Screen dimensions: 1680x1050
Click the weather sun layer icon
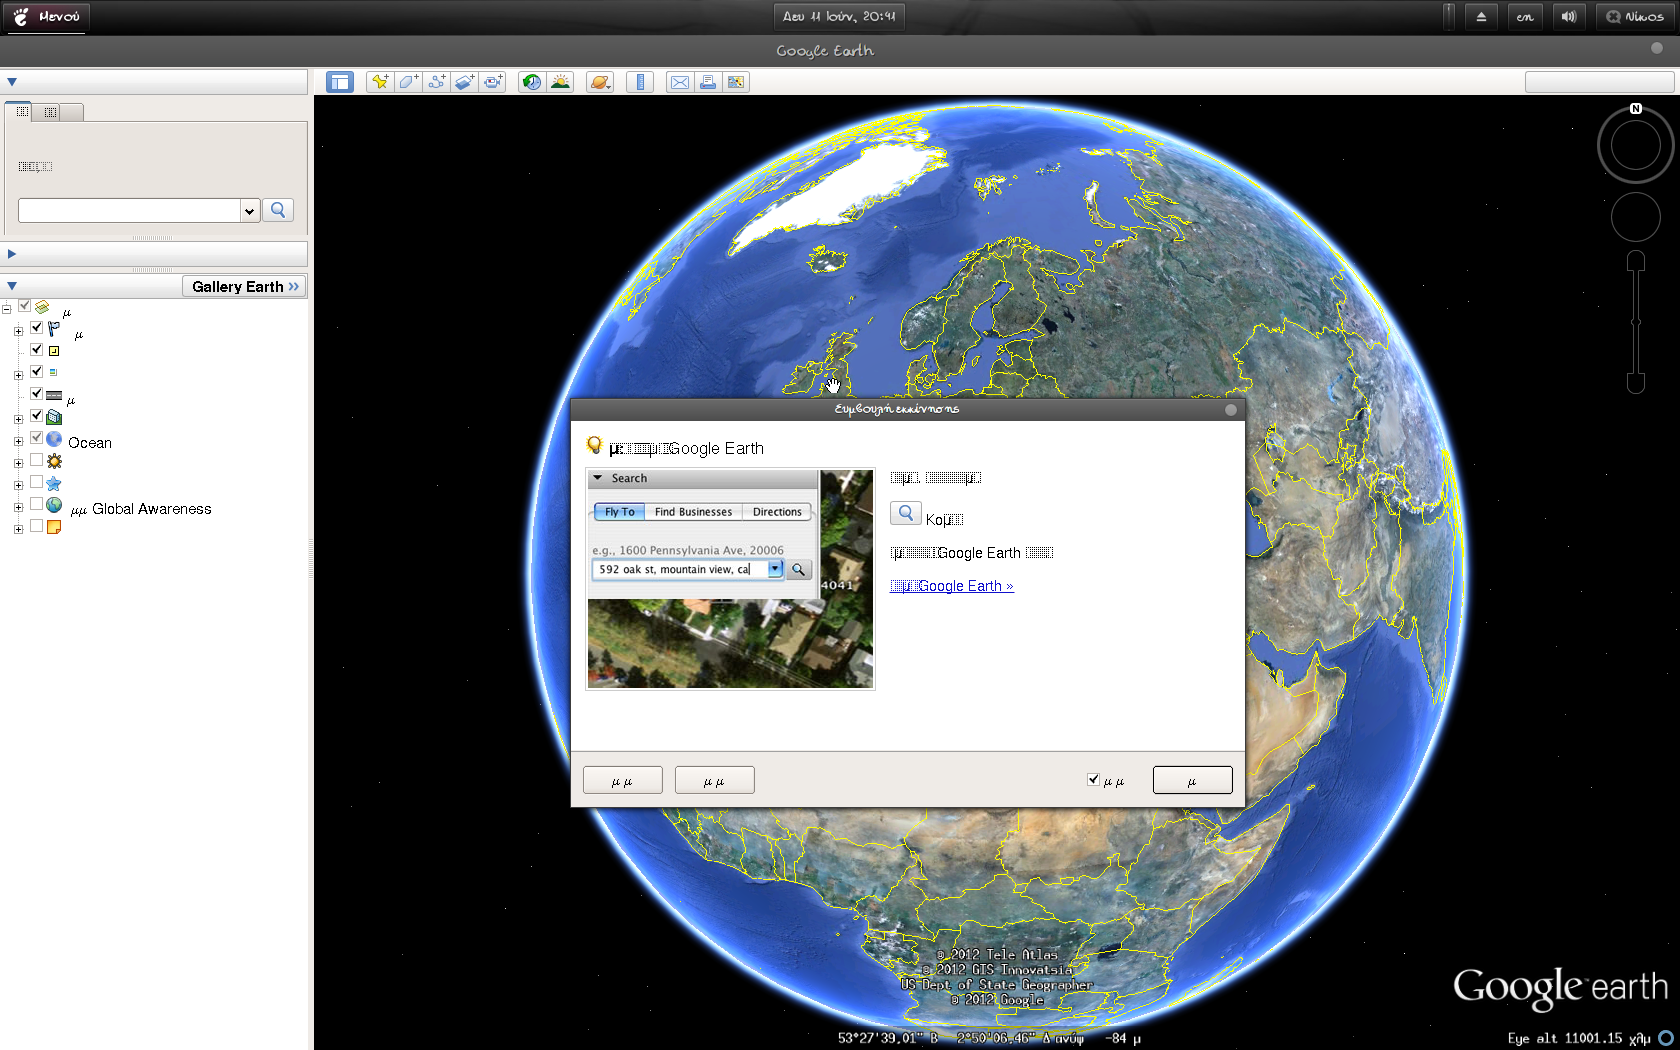click(54, 461)
